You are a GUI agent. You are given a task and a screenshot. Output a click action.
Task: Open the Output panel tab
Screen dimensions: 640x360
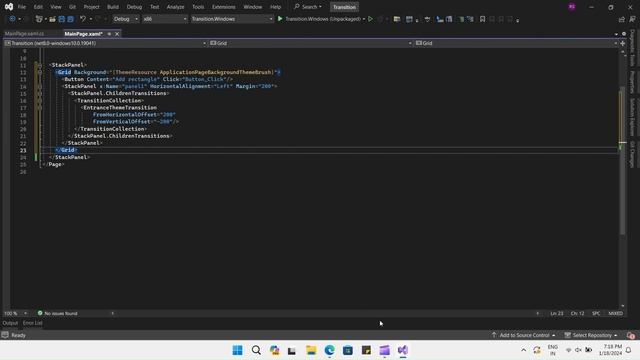pyautogui.click(x=10, y=323)
